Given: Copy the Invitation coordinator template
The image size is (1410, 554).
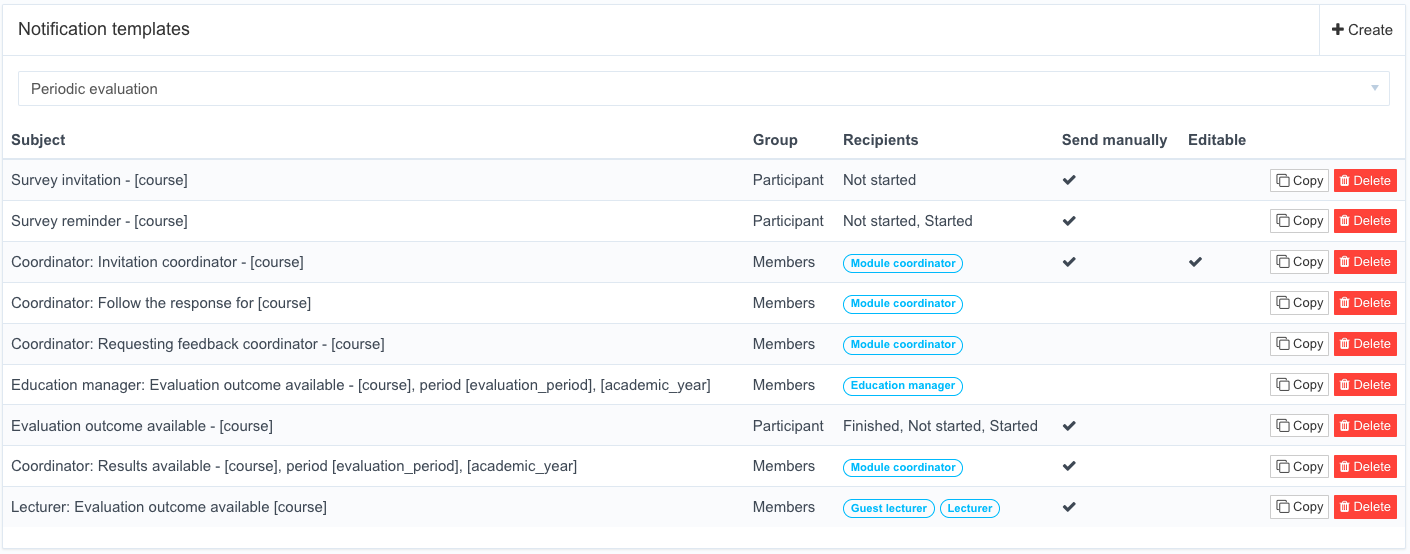Looking at the screenshot, I should [1299, 262].
